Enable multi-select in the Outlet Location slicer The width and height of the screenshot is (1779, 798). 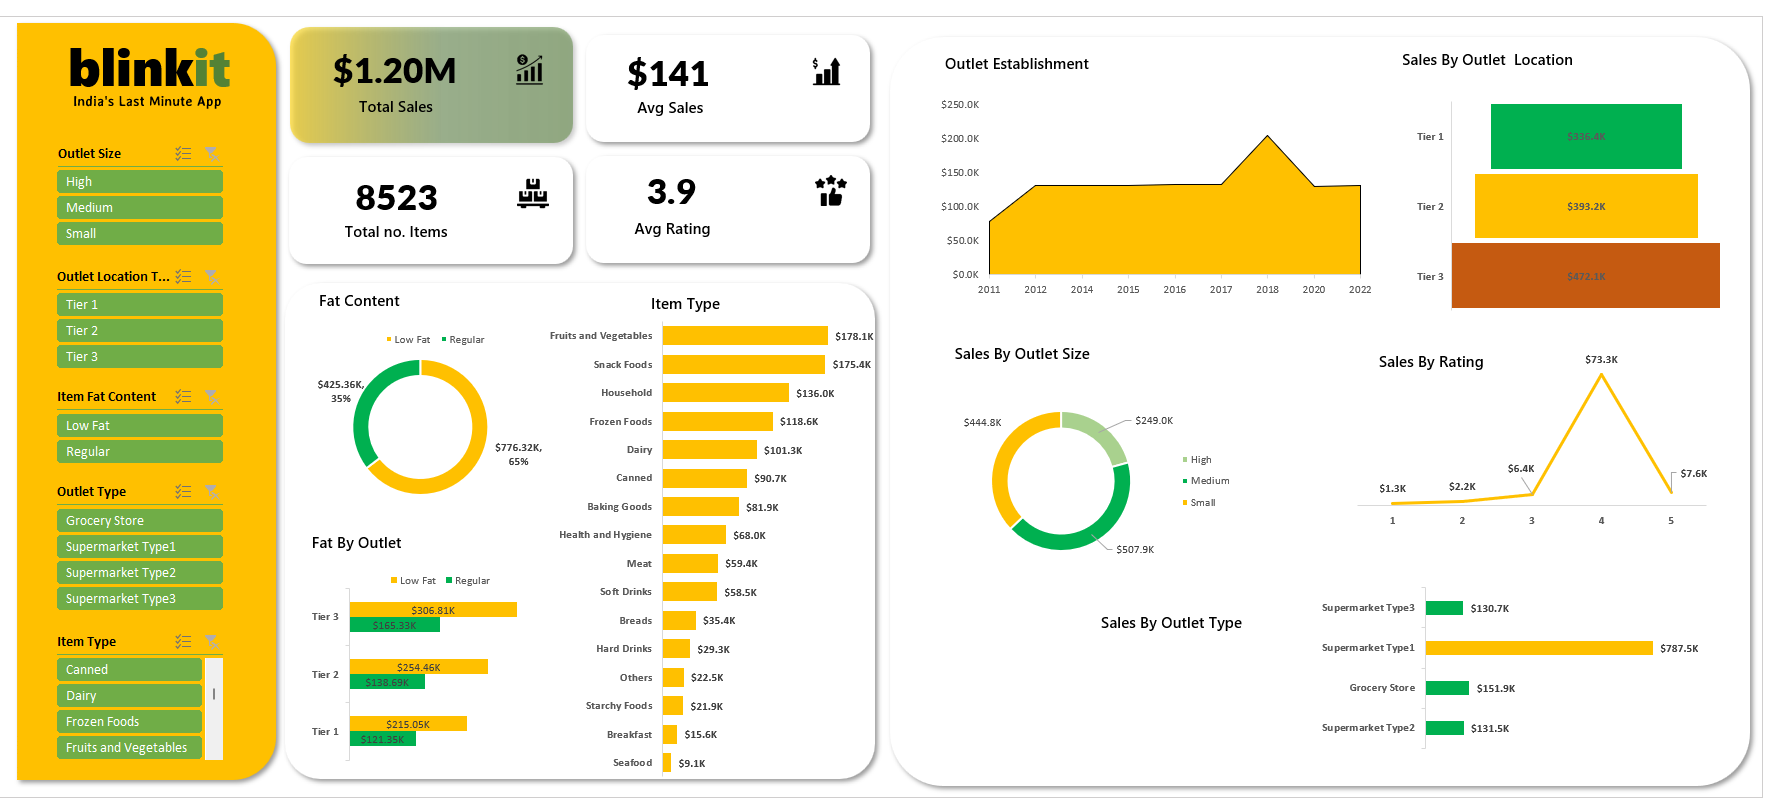(183, 277)
